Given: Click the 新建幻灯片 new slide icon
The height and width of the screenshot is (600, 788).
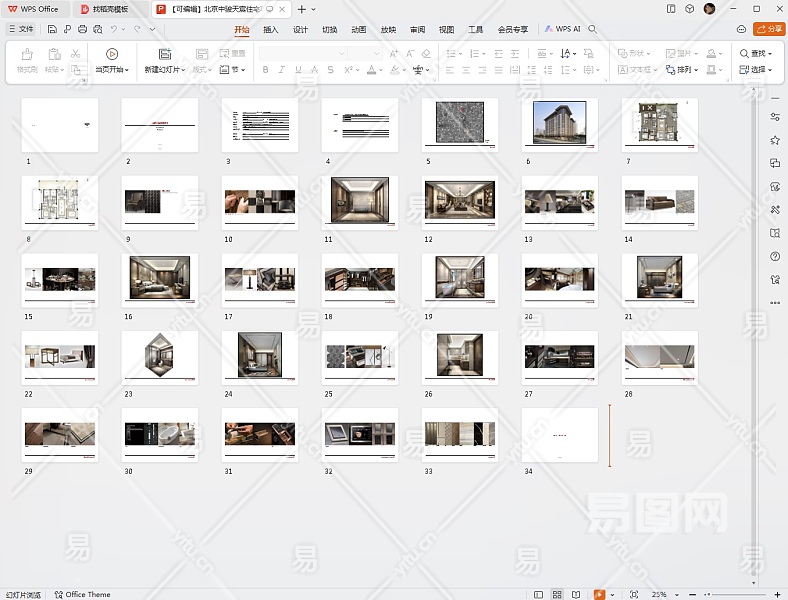Looking at the screenshot, I should click(165, 54).
